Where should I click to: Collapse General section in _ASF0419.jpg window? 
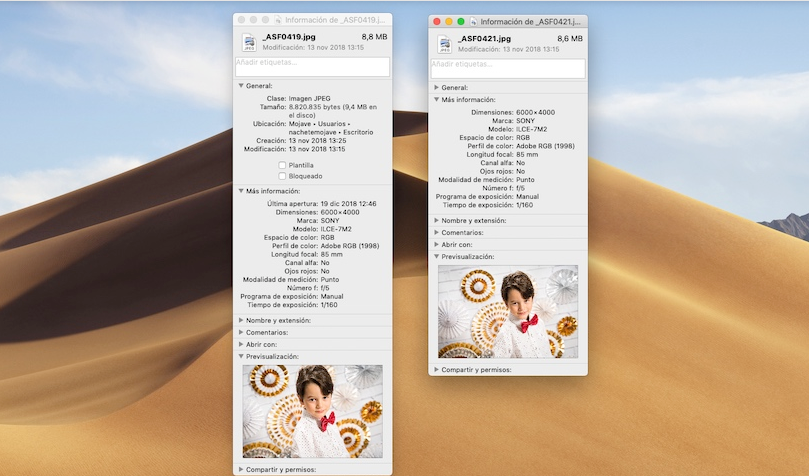click(241, 86)
